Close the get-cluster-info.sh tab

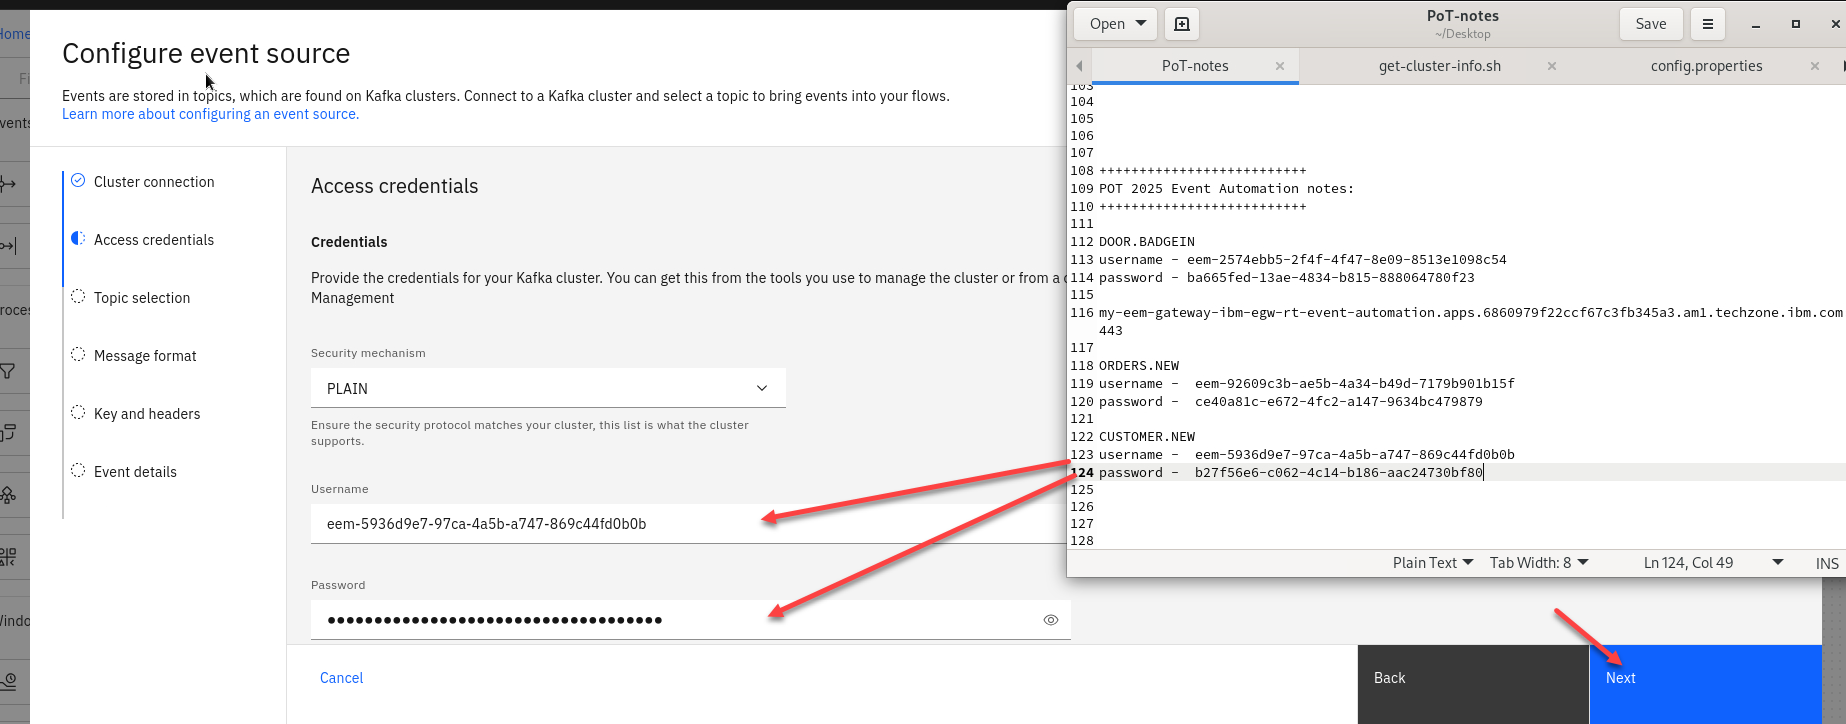click(1552, 66)
